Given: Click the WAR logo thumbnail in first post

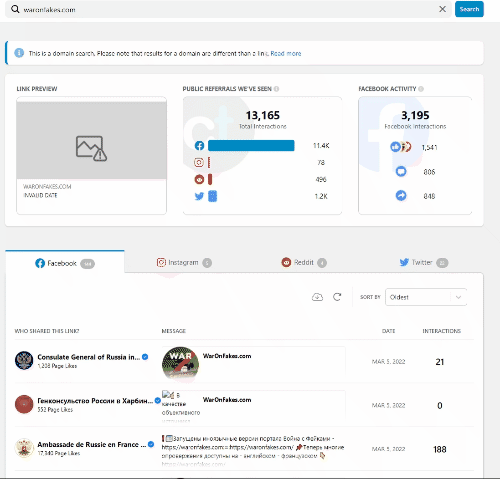Looking at the screenshot, I should pyautogui.click(x=180, y=363).
